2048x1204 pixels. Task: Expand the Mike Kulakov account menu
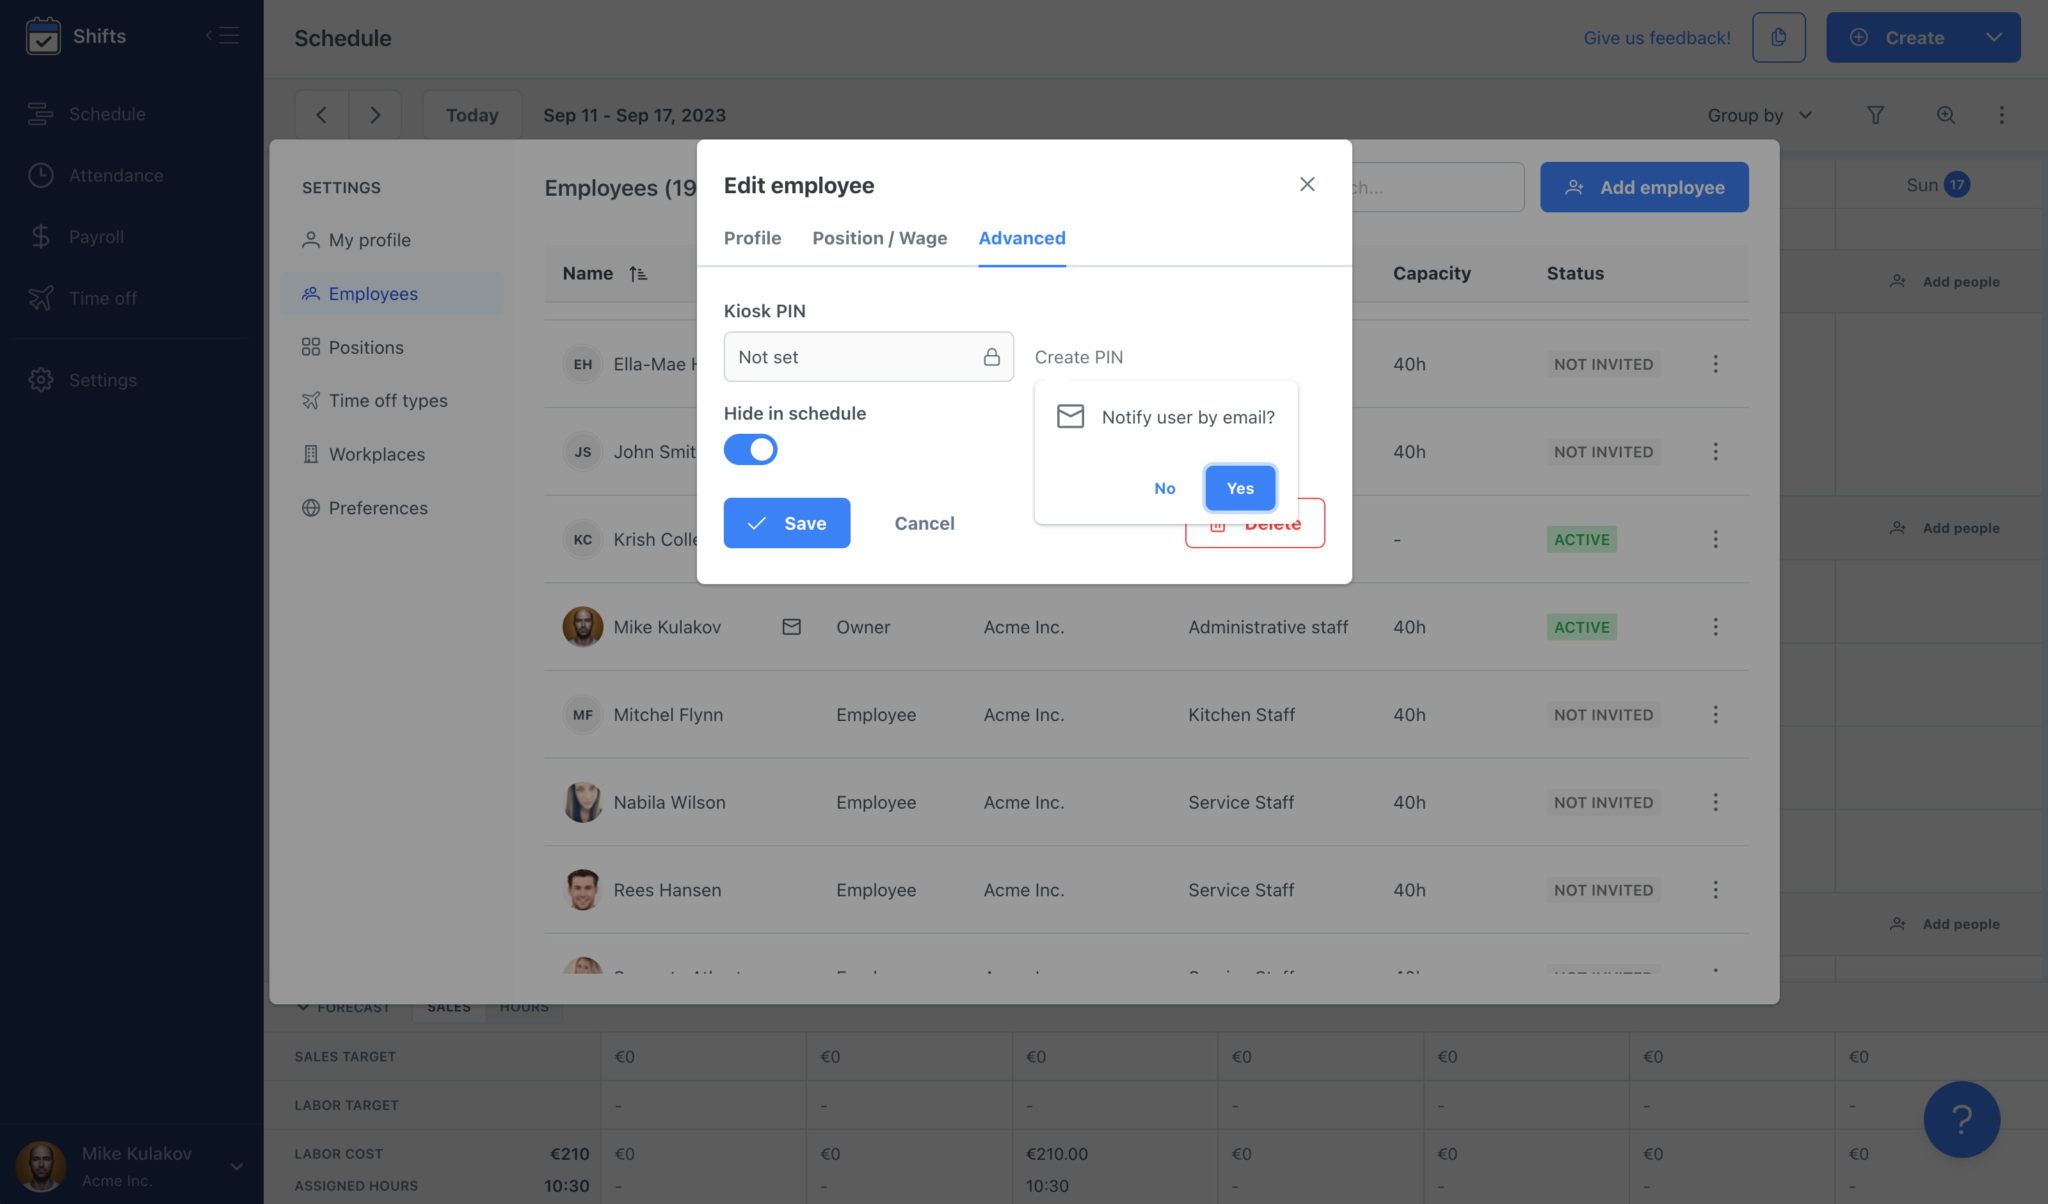237,1166
